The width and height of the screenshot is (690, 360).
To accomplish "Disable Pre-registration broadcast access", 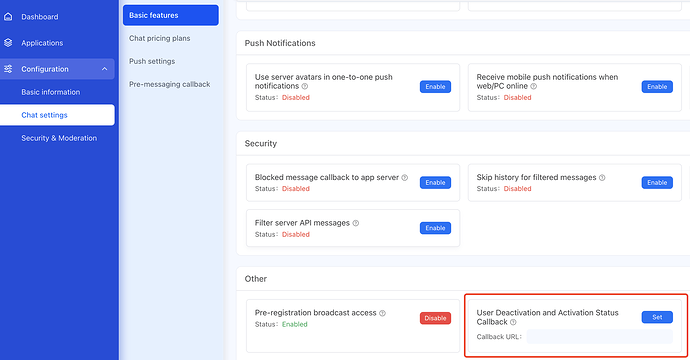I will point(435,318).
